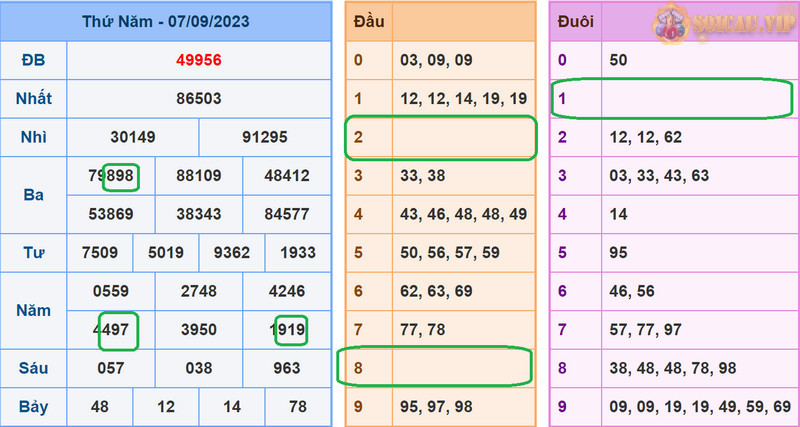Viewport: 800px width, 427px height.
Task: Select the empty circled row for Đầu 2
Action: click(x=440, y=138)
